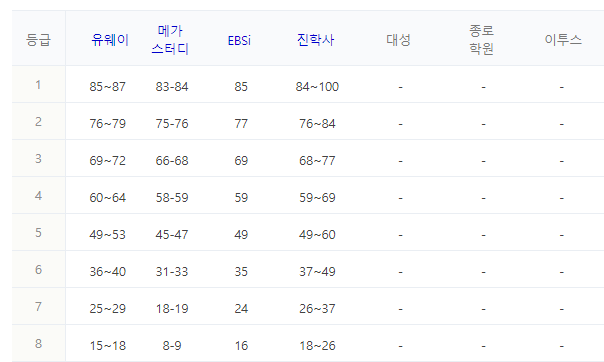Click the 85~87 cell in 유웨이 column
The width and height of the screenshot is (604, 362).
click(x=107, y=87)
